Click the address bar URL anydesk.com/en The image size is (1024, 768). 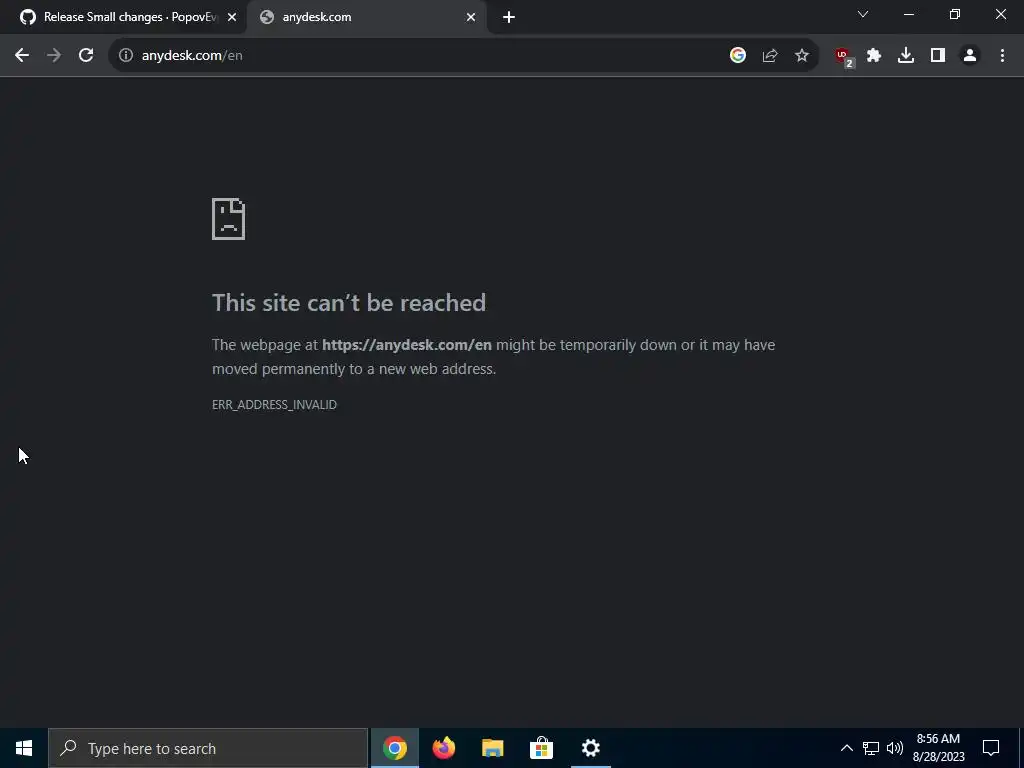(x=192, y=56)
